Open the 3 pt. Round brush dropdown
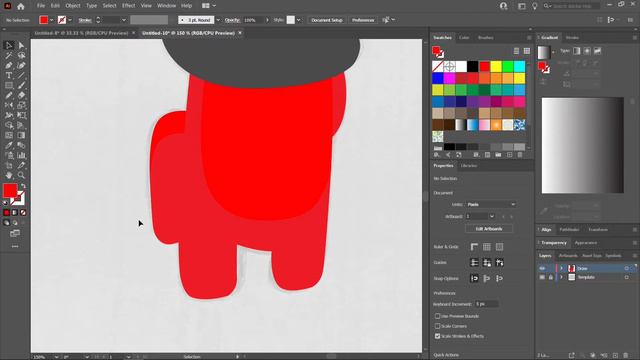Screen dimensions: 640x360 tap(218, 20)
